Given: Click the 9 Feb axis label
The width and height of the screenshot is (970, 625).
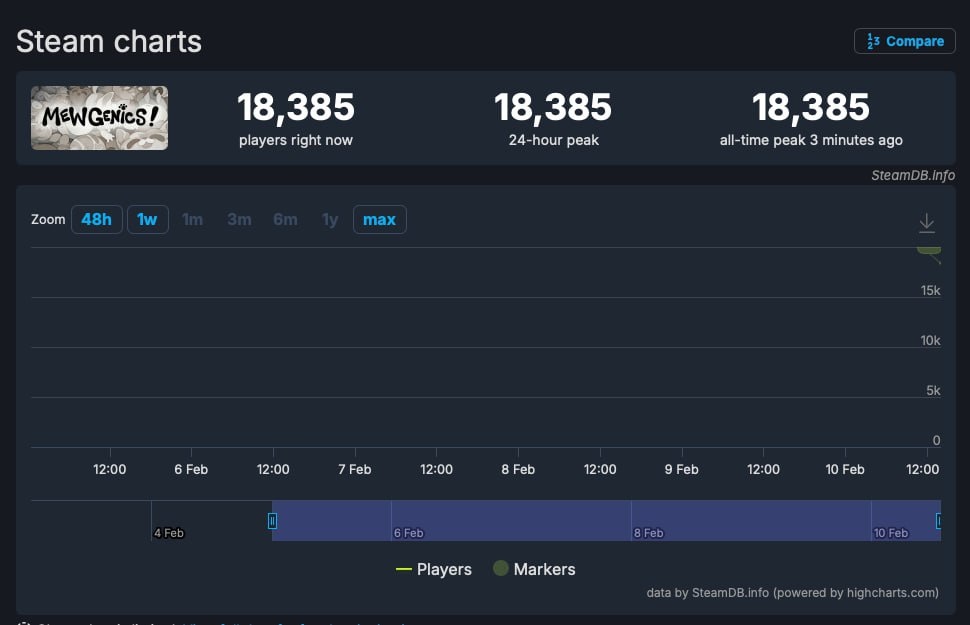Looking at the screenshot, I should point(682,470).
